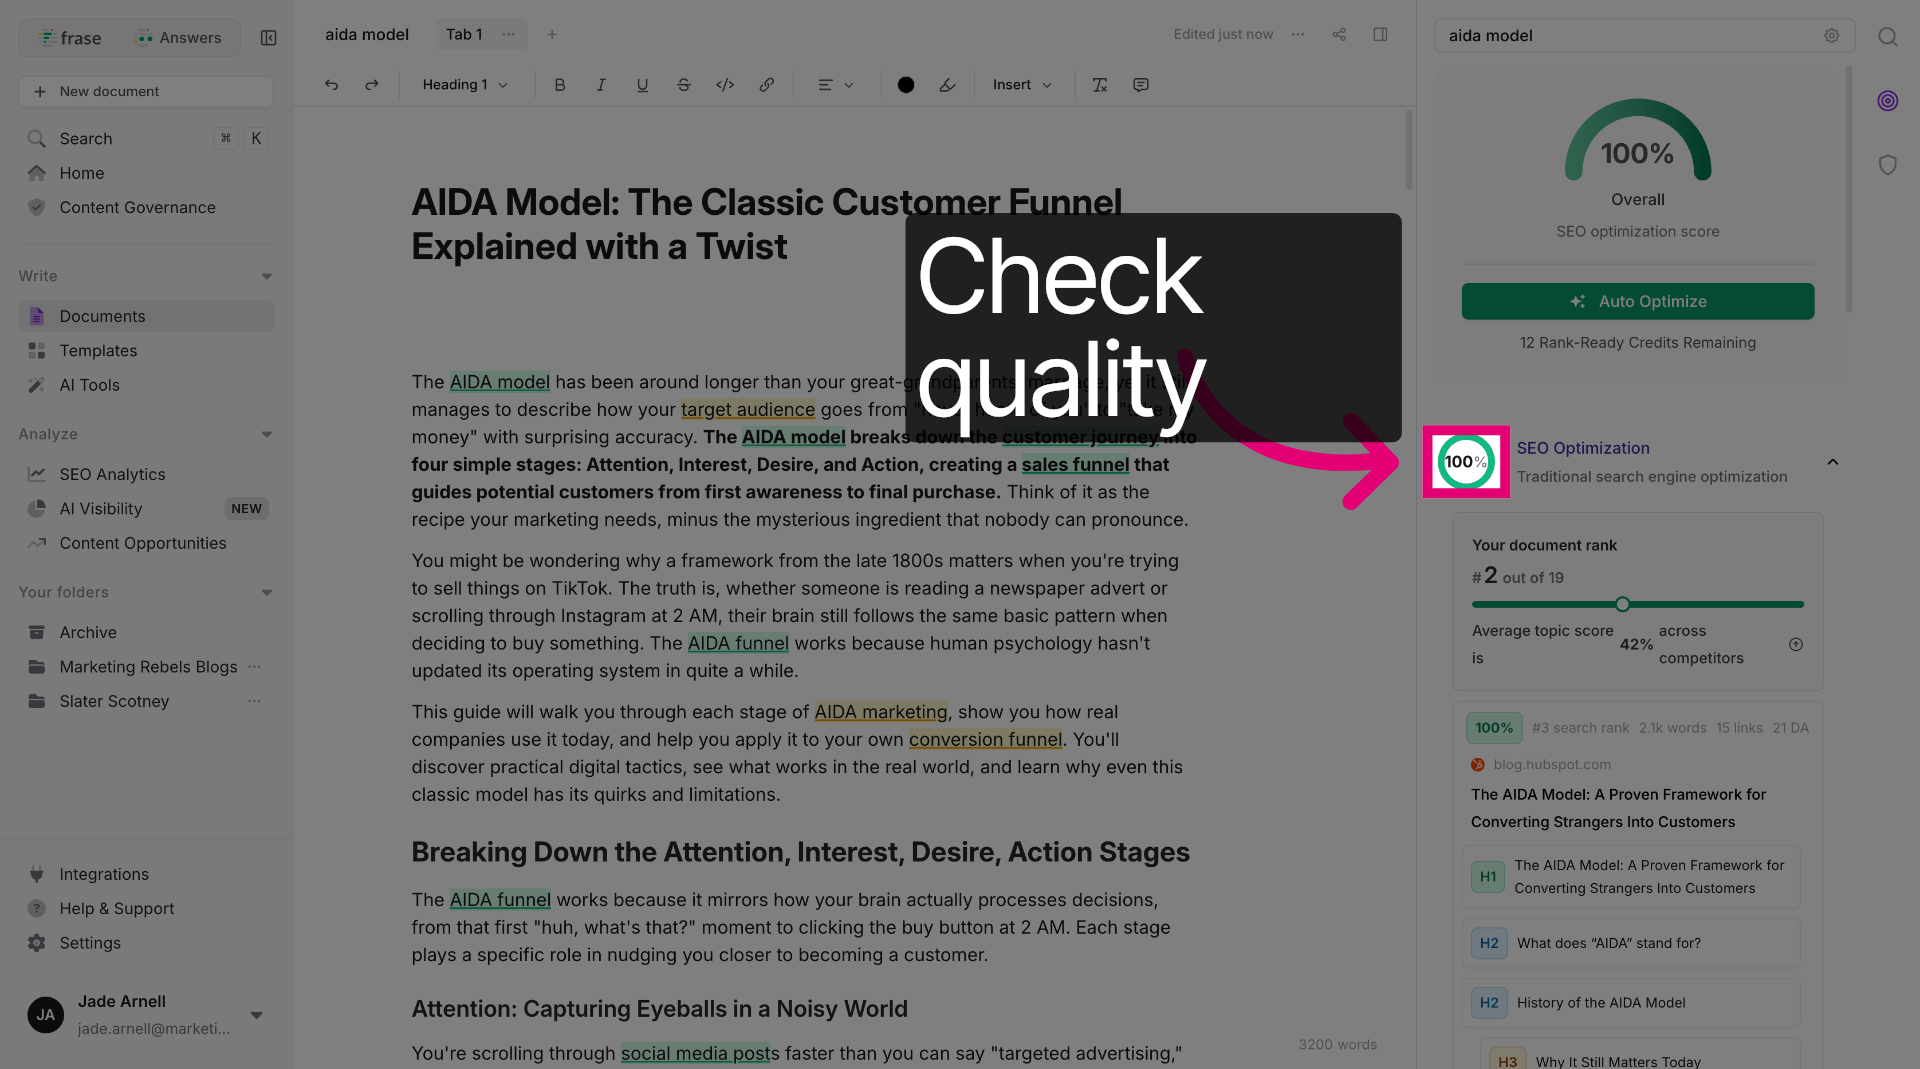Open Documents in sidebar
The width and height of the screenshot is (1920, 1069).
click(146, 316)
